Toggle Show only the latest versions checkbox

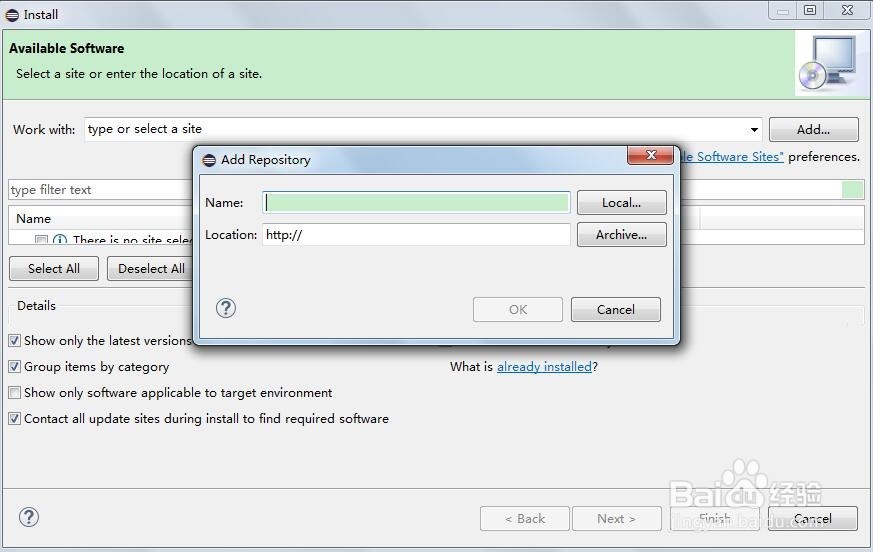tap(15, 340)
